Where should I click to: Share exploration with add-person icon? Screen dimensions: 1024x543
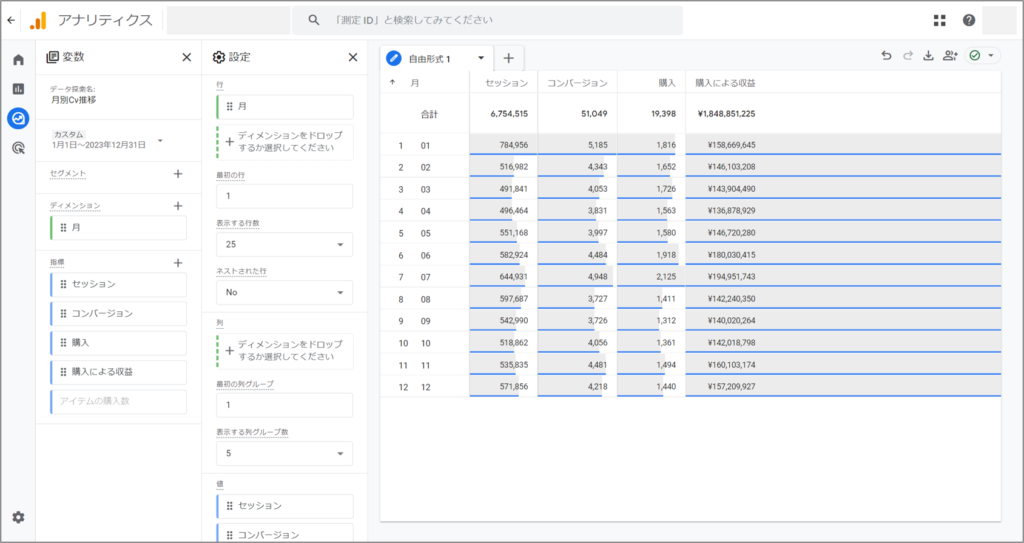950,56
